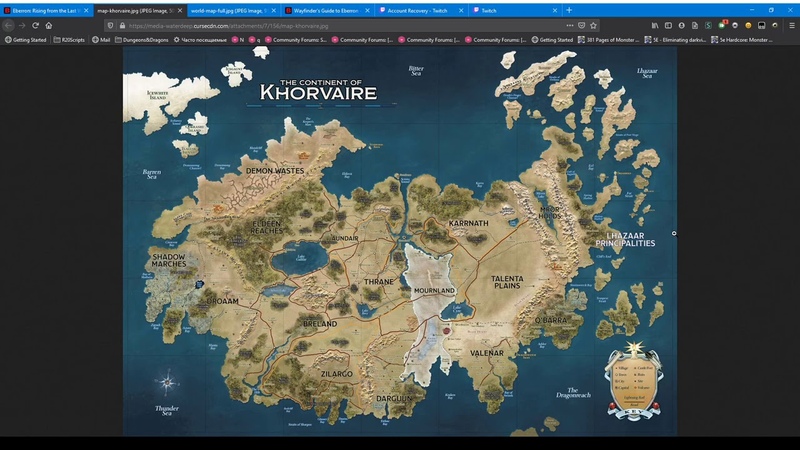Click the Khorvaire map image
Screen dimensions: 800x450
coord(399,241)
